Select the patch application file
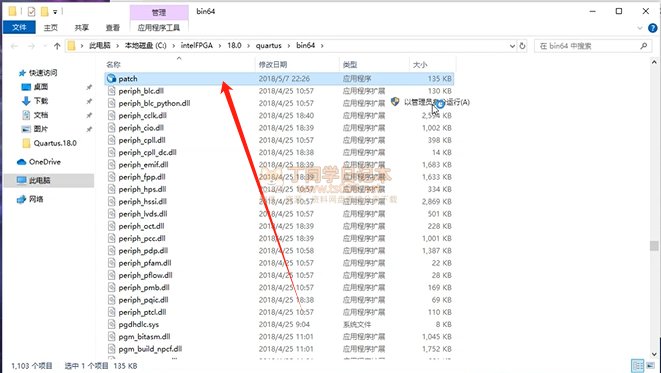This screenshot has height=373, width=661. [279, 78]
